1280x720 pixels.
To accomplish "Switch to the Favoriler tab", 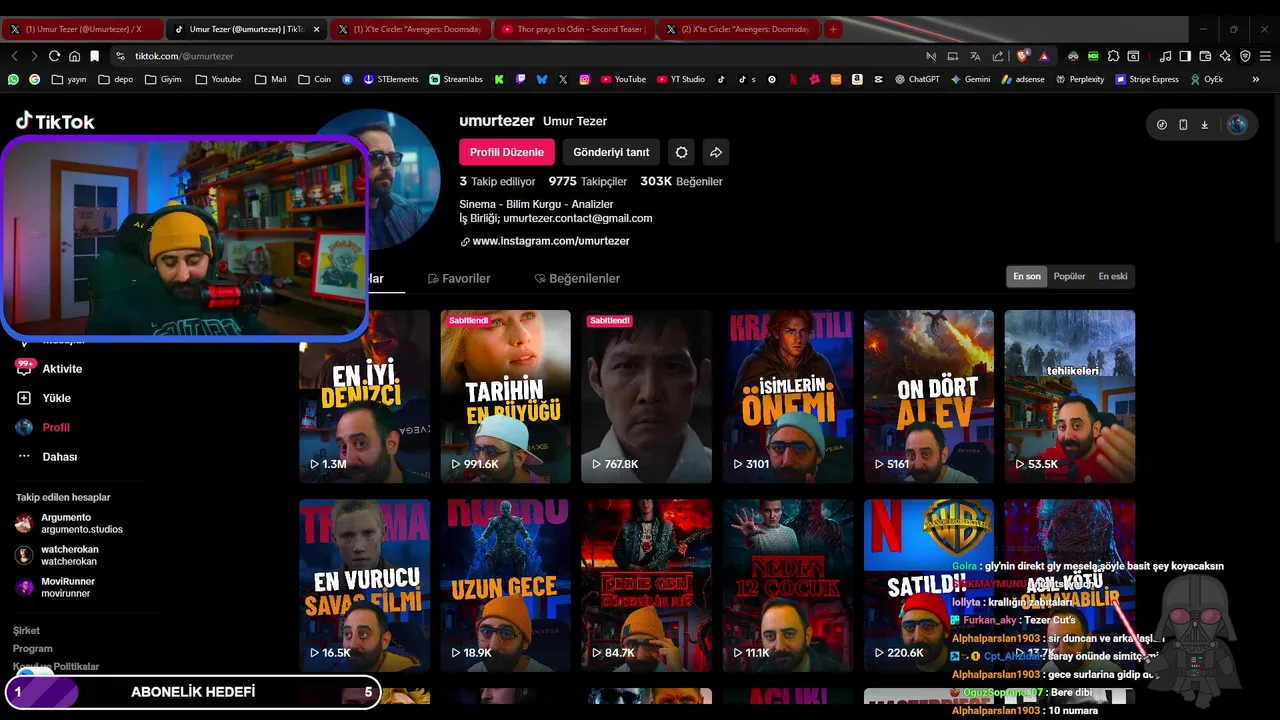I will (x=459, y=278).
